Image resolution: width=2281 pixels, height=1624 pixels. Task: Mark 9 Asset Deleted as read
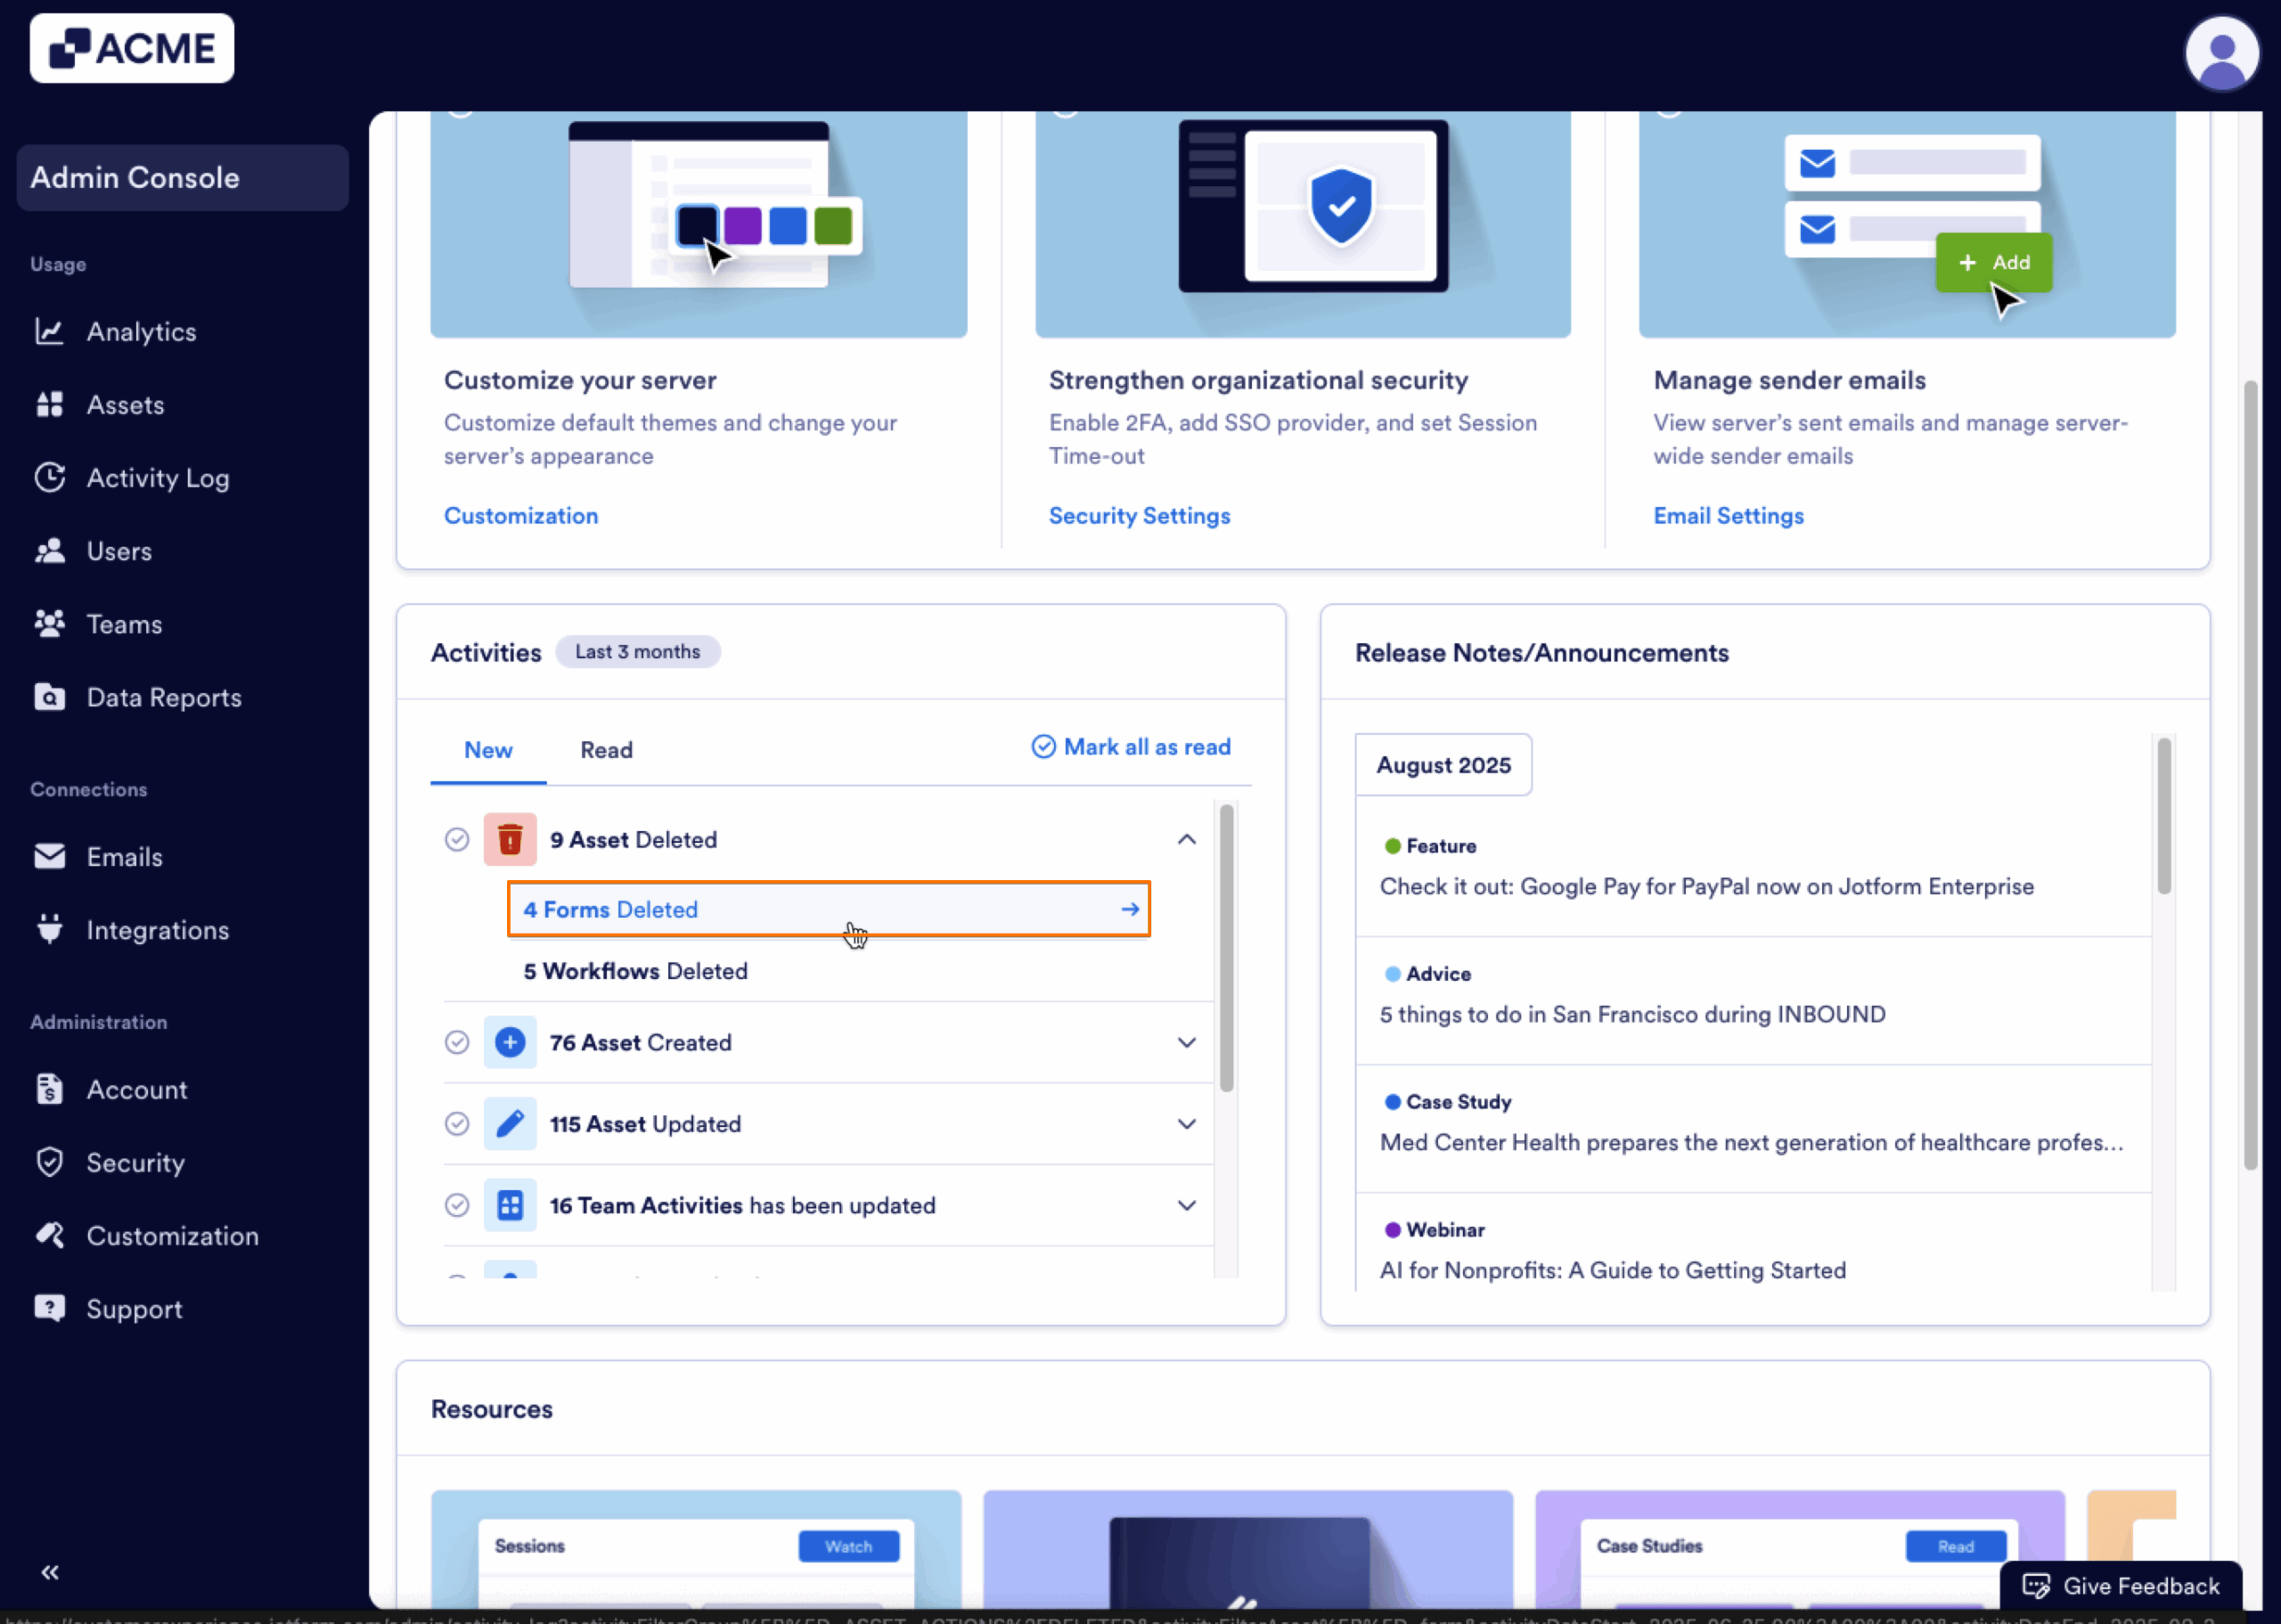point(456,839)
